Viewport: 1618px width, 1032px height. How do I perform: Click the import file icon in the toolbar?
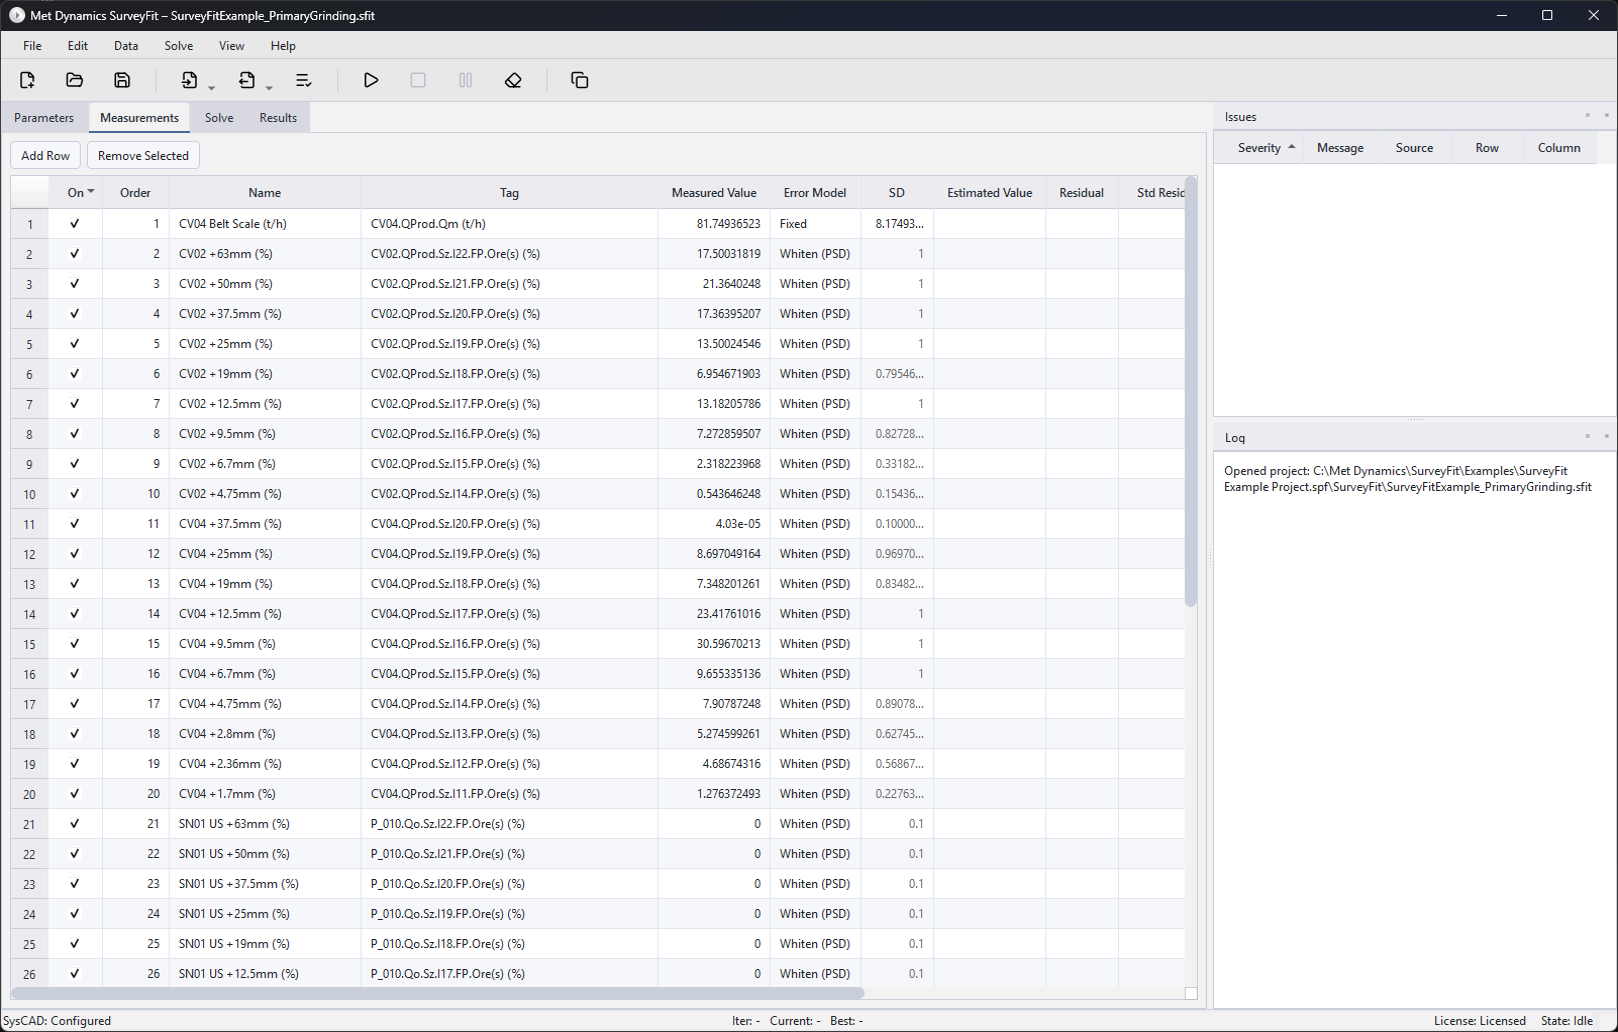pyautogui.click(x=189, y=80)
